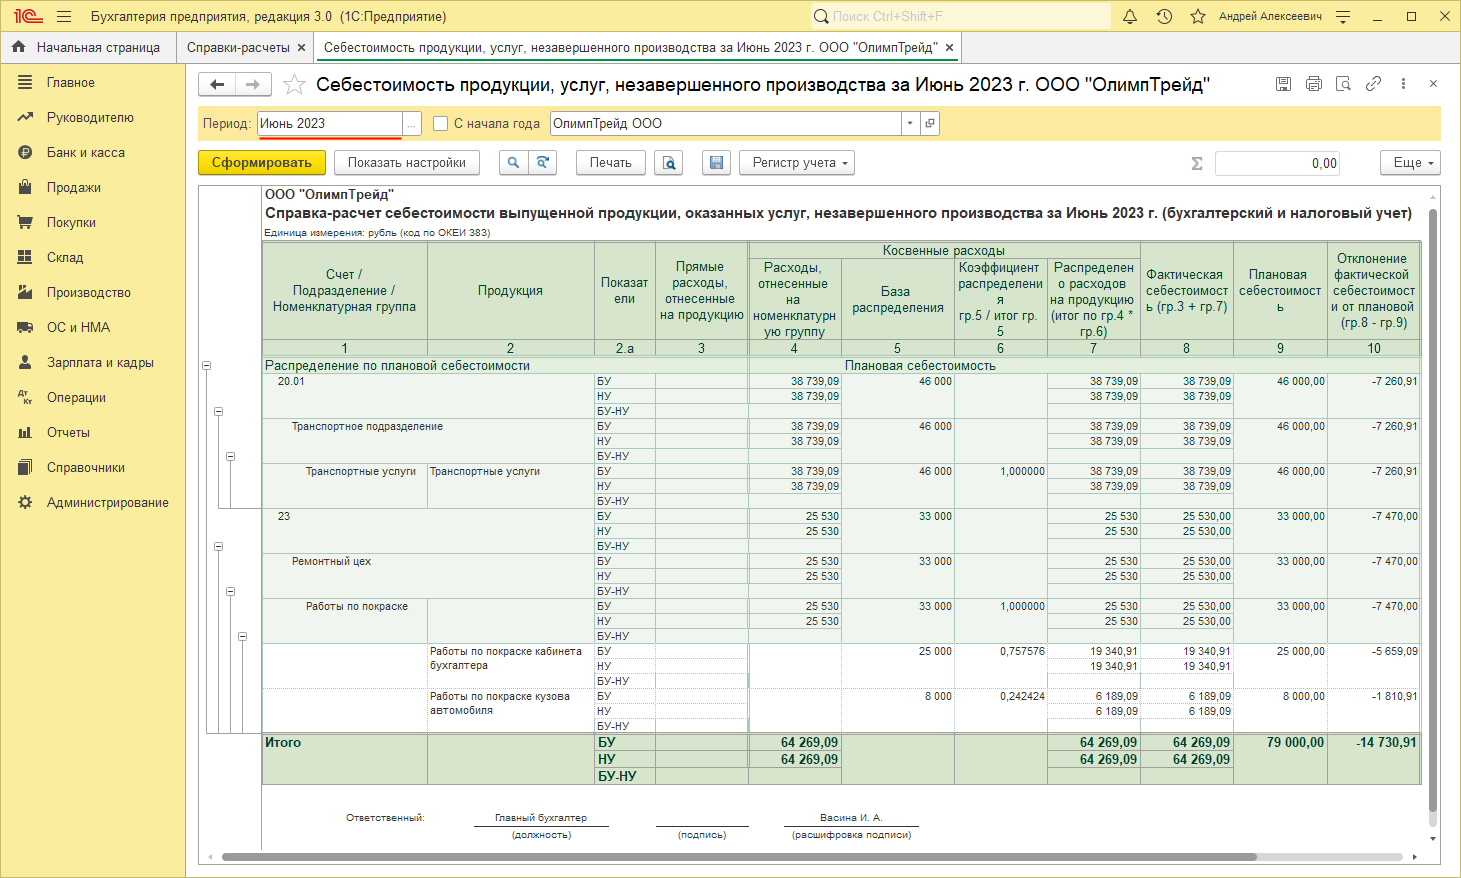Open the 'Регистр учета' dropdown
The height and width of the screenshot is (878, 1461).
click(x=797, y=163)
